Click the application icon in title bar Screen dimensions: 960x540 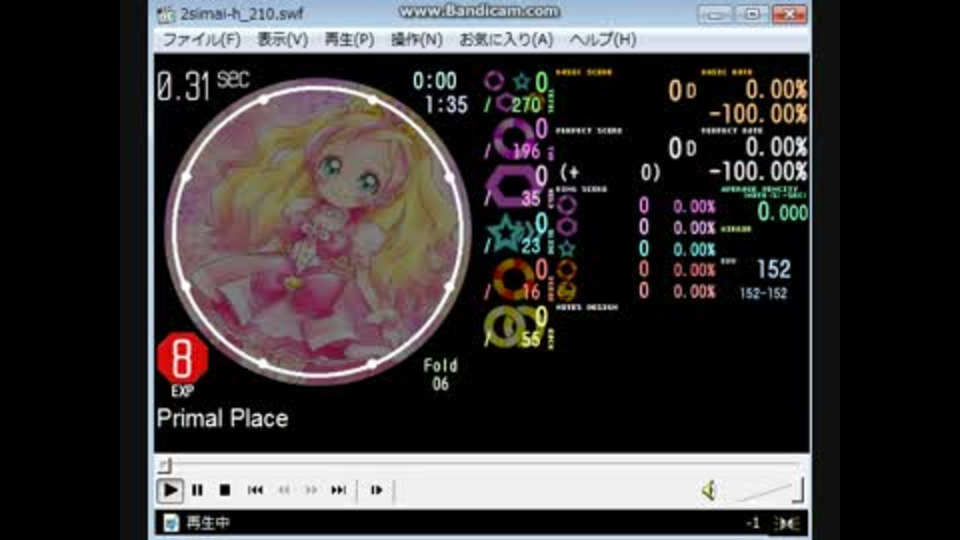point(166,14)
